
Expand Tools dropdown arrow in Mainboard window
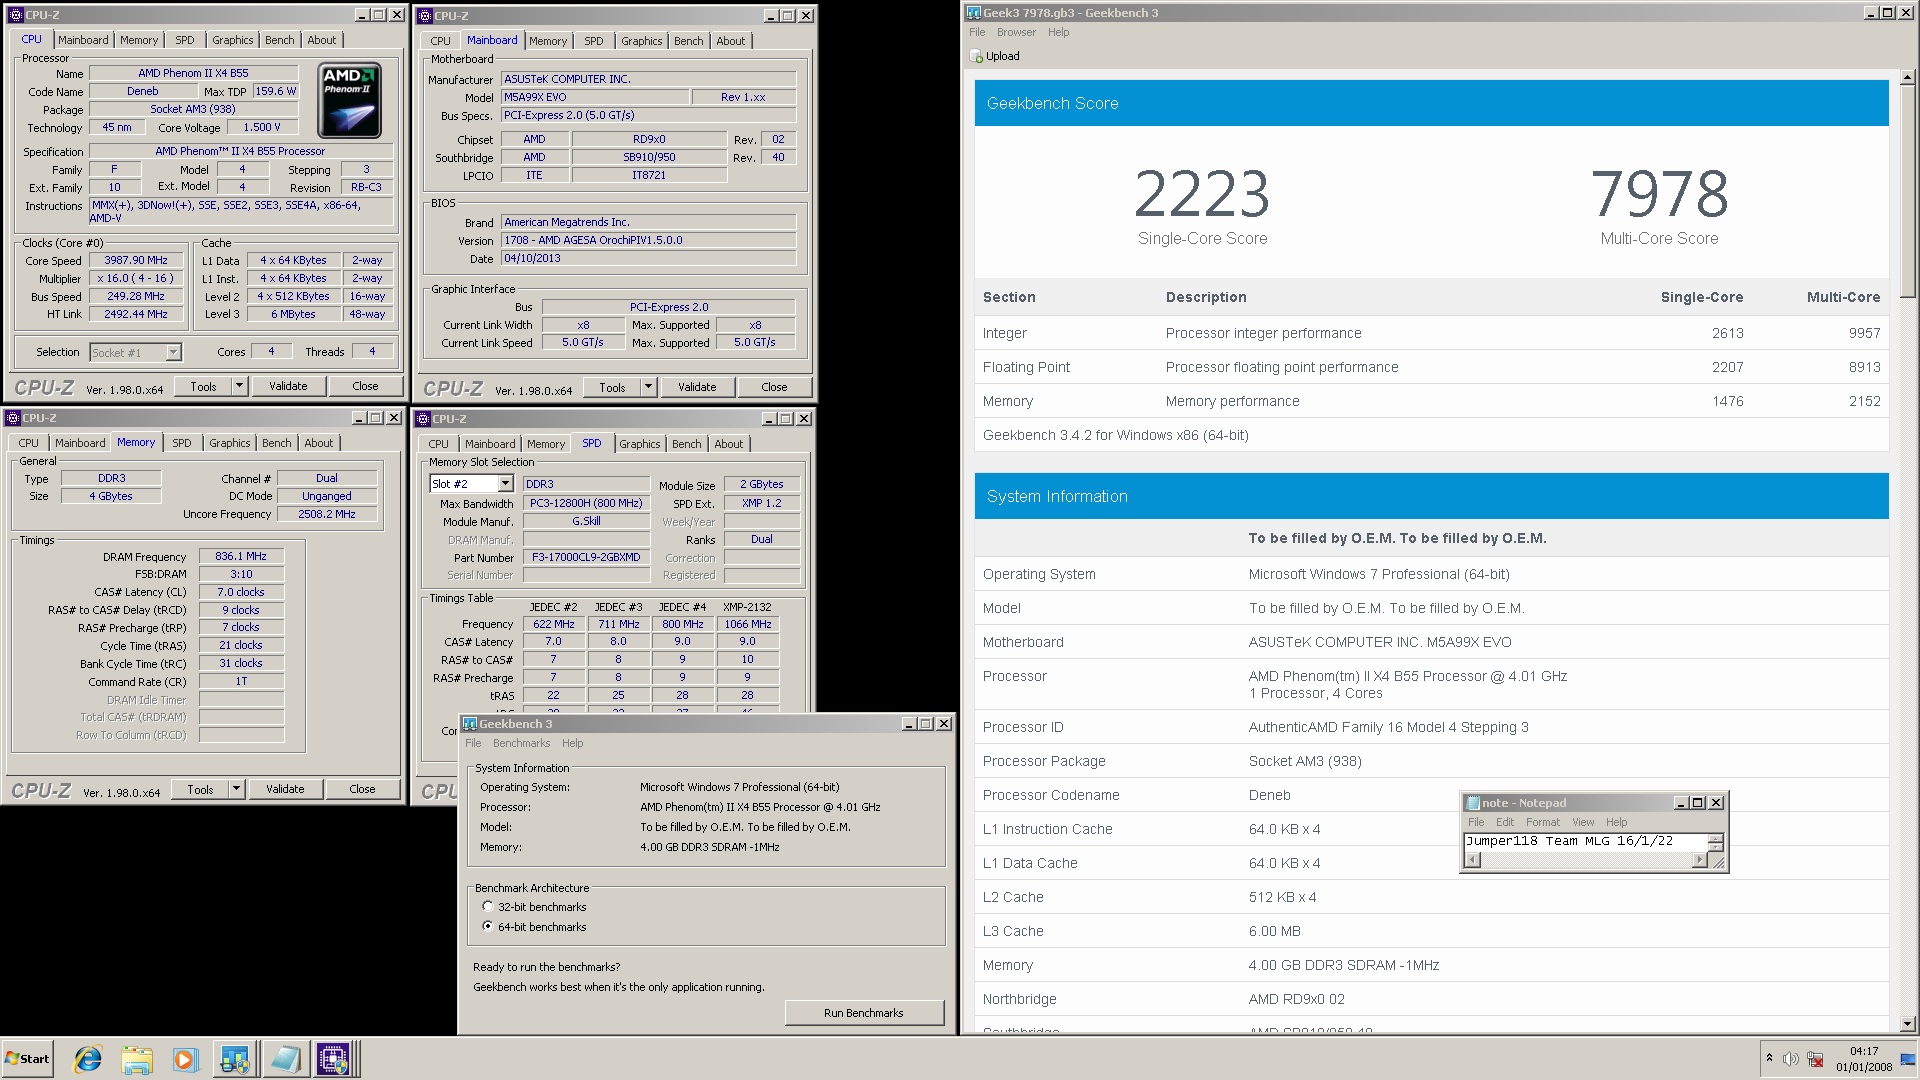pyautogui.click(x=648, y=387)
